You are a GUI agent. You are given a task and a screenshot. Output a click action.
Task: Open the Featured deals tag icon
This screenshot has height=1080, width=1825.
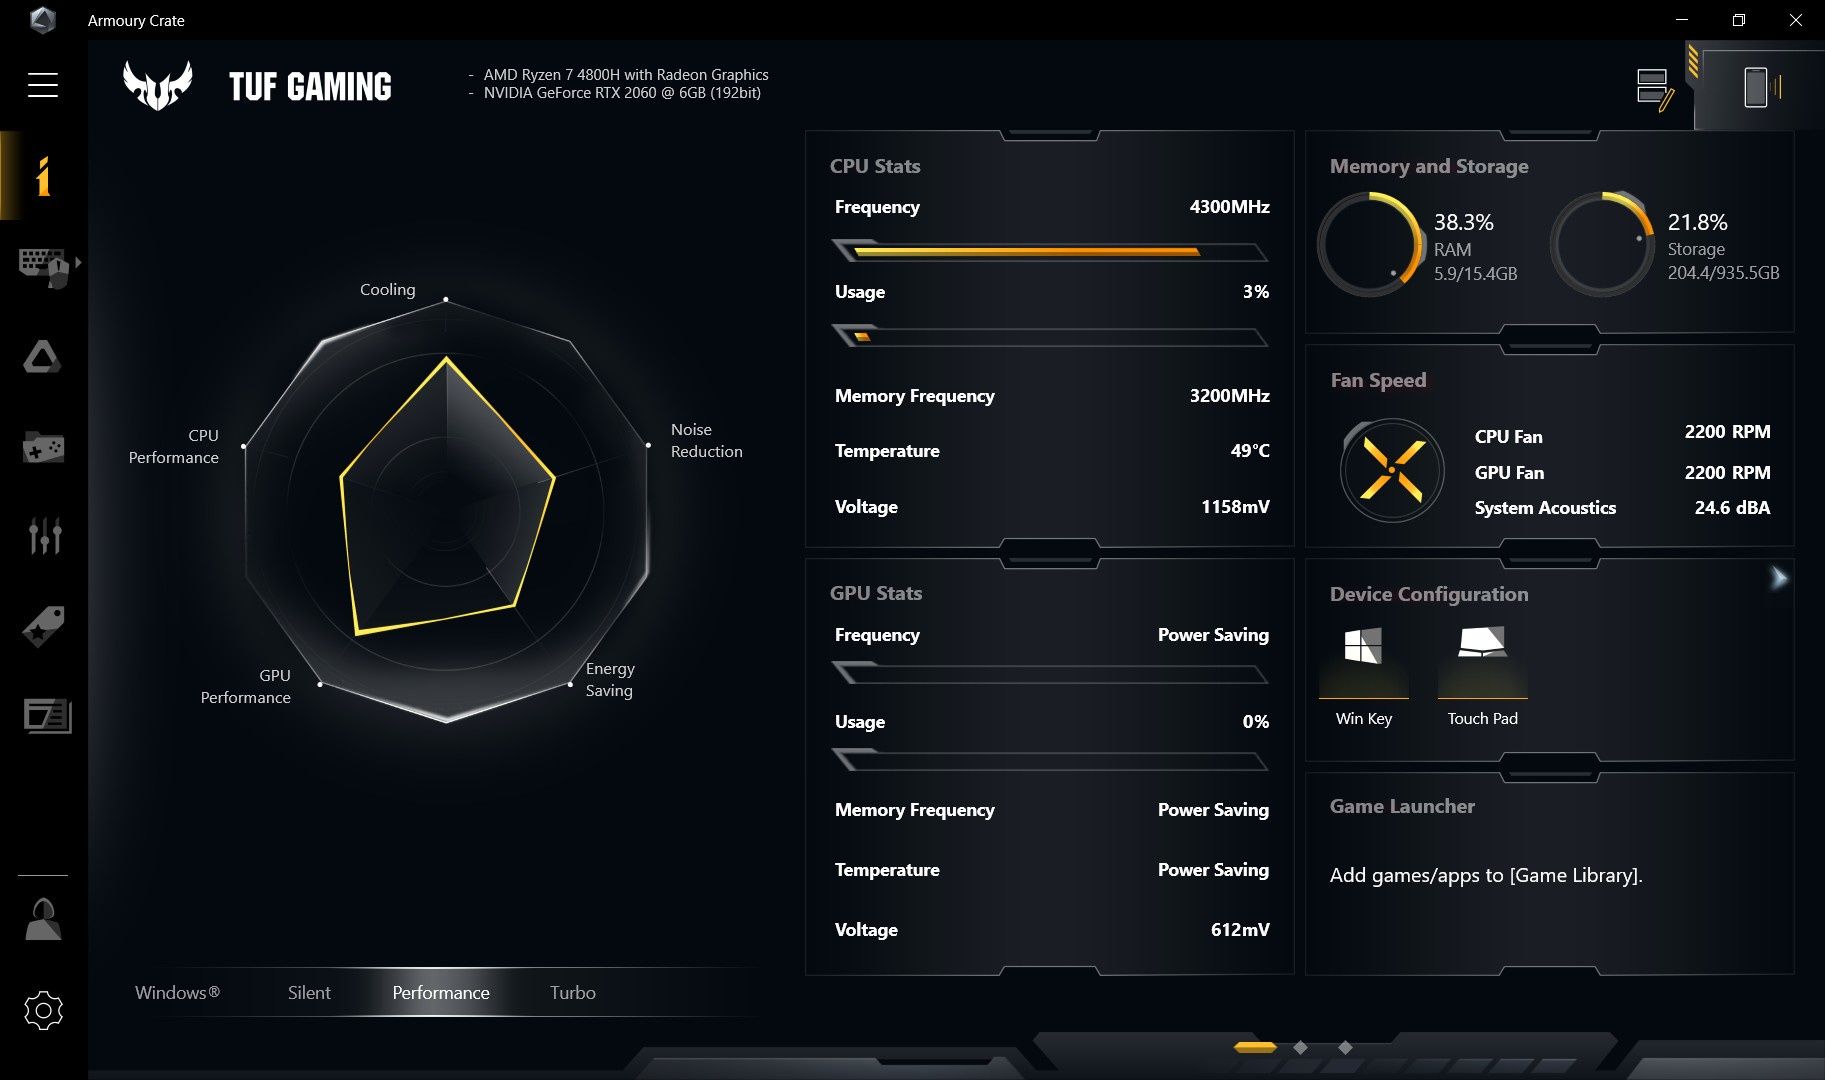point(43,627)
